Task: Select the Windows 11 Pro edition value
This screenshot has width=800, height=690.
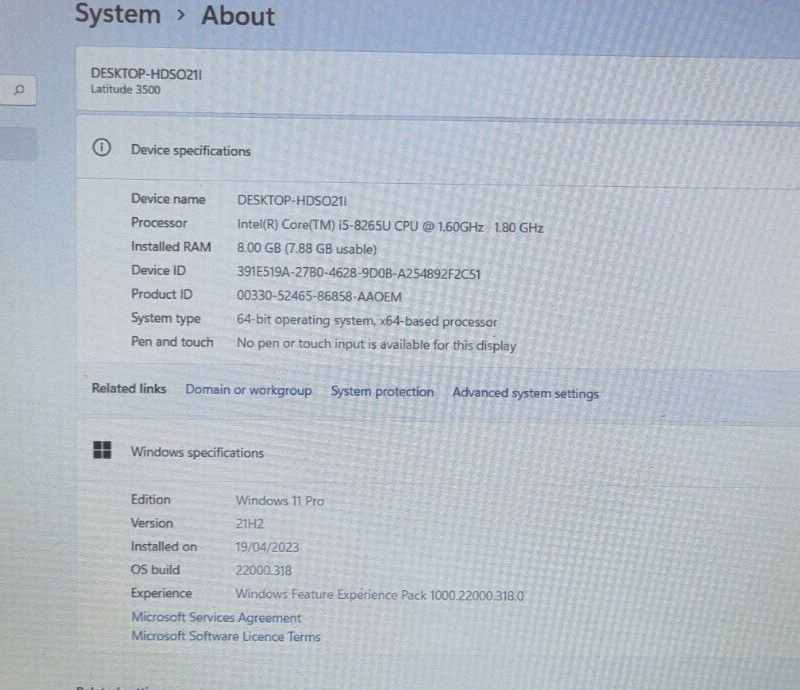Action: tap(280, 501)
